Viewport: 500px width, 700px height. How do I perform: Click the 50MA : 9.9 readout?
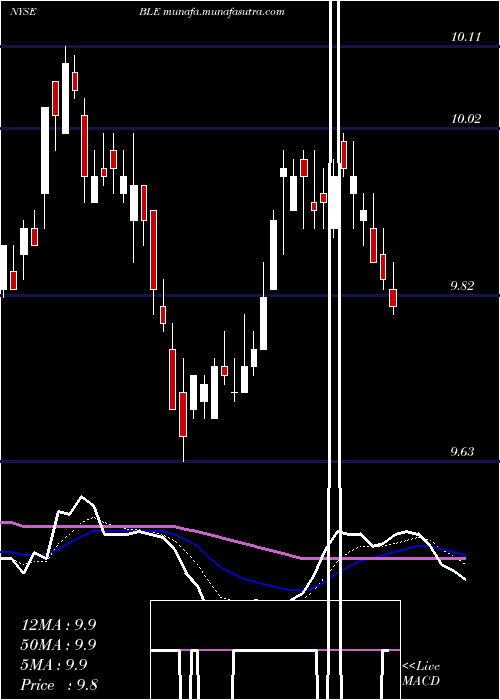[58, 645]
